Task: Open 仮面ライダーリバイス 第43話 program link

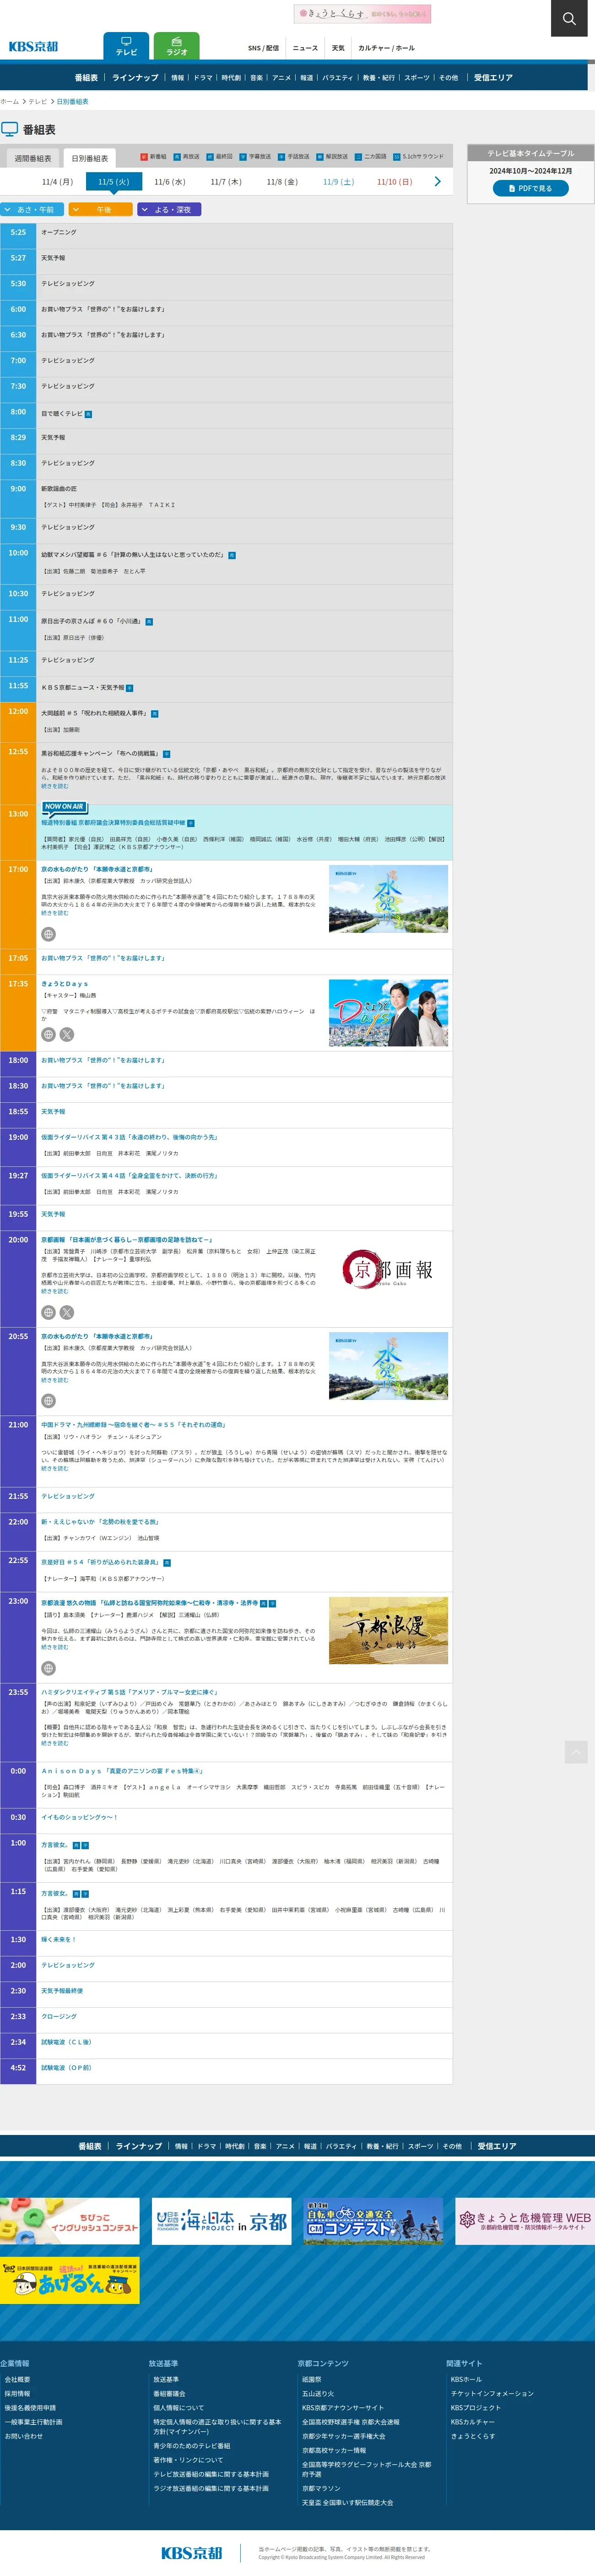Action: (129, 1137)
